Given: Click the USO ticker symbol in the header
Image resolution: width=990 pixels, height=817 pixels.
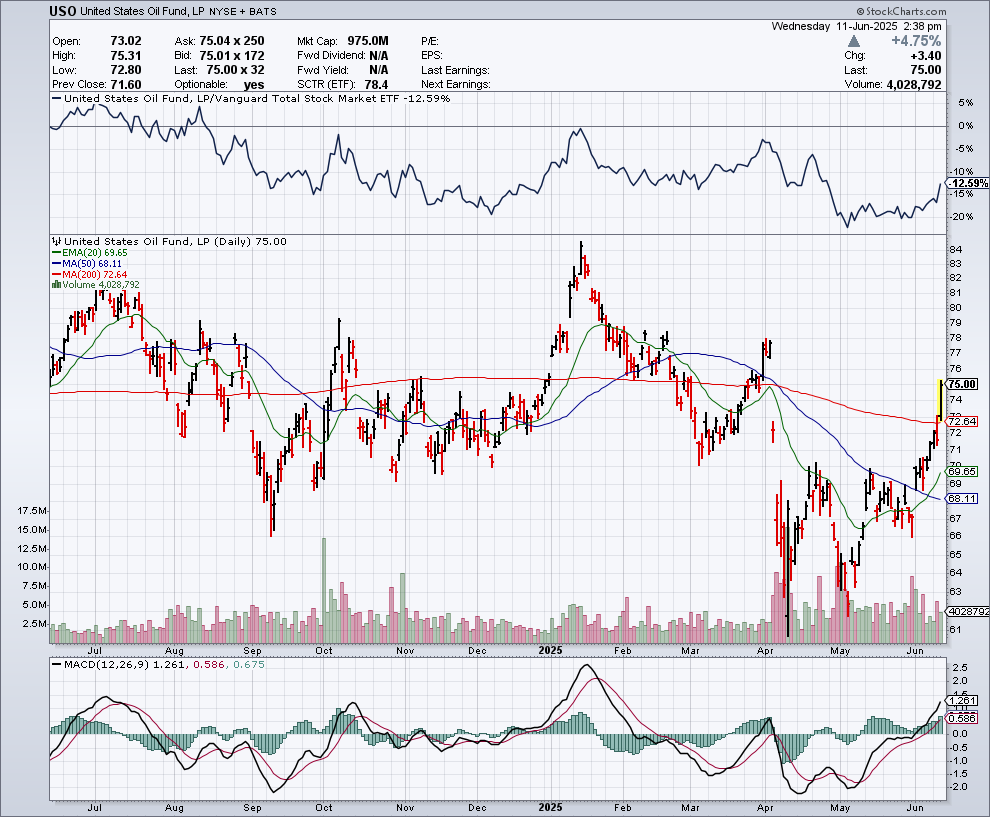Looking at the screenshot, I should (63, 11).
